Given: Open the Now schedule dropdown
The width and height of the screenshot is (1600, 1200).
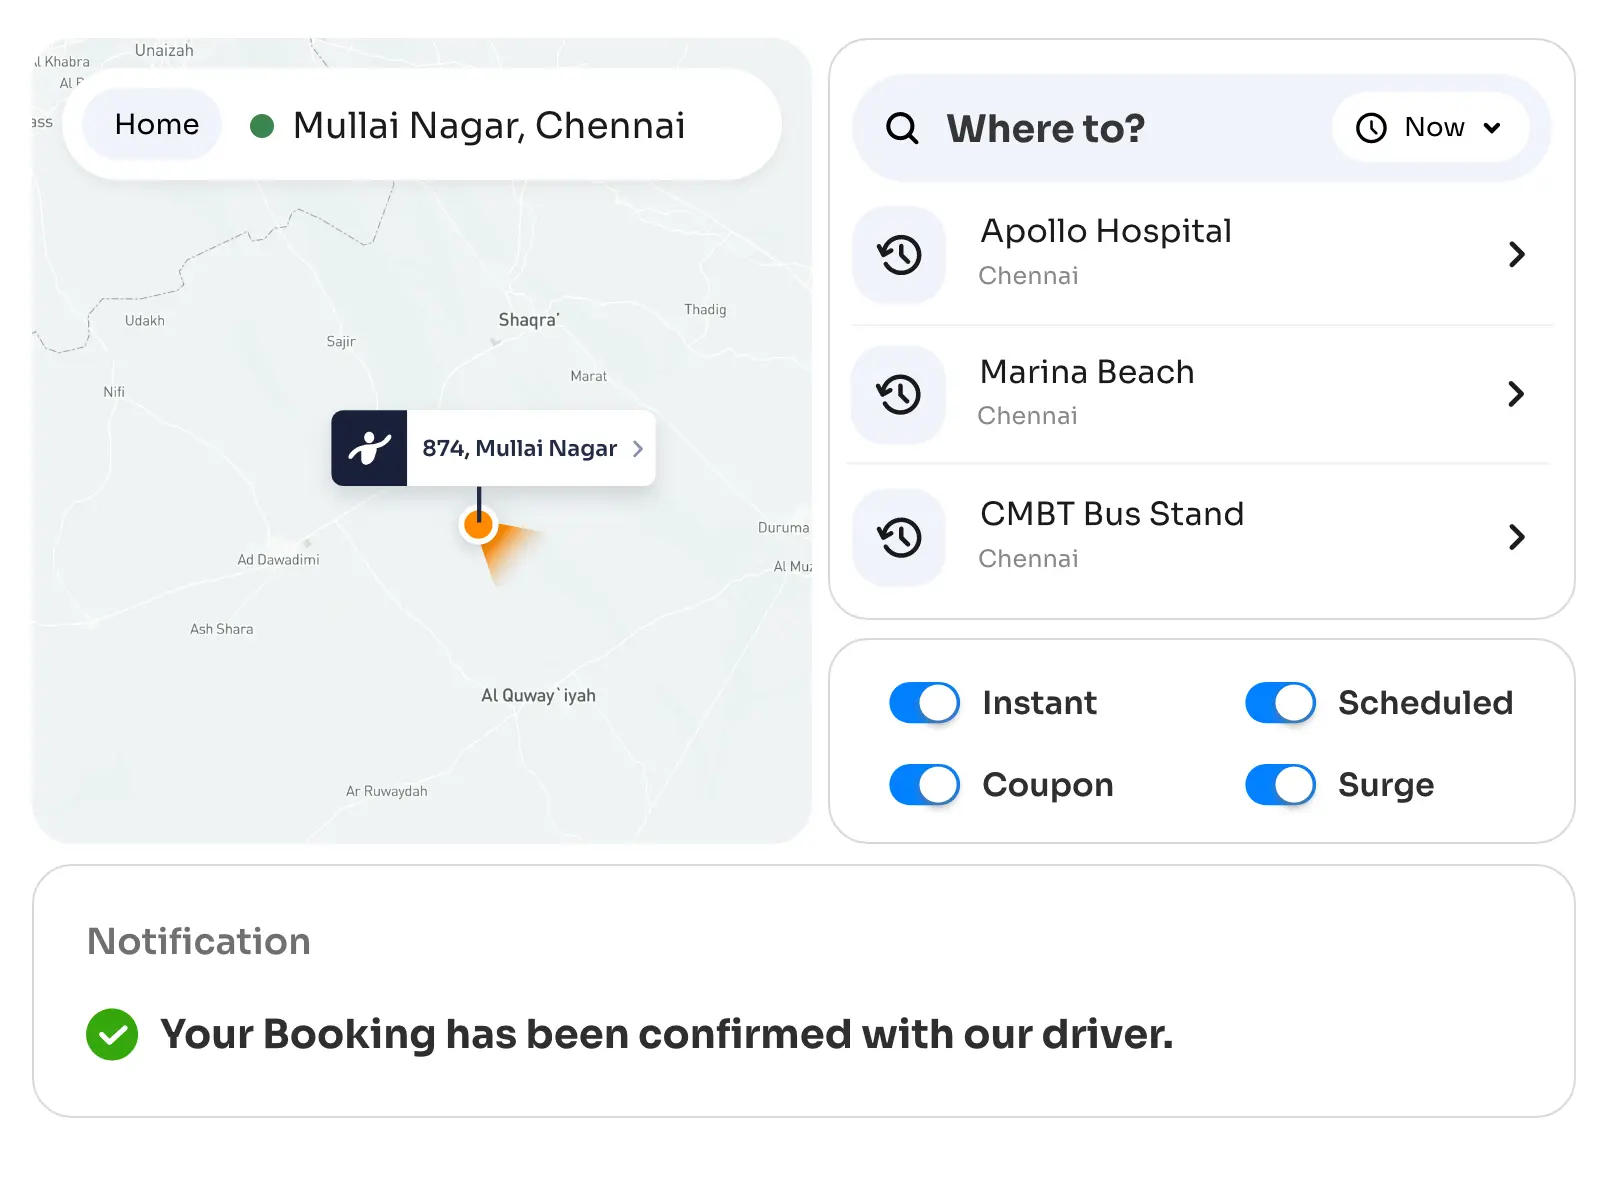Looking at the screenshot, I should click(x=1433, y=128).
